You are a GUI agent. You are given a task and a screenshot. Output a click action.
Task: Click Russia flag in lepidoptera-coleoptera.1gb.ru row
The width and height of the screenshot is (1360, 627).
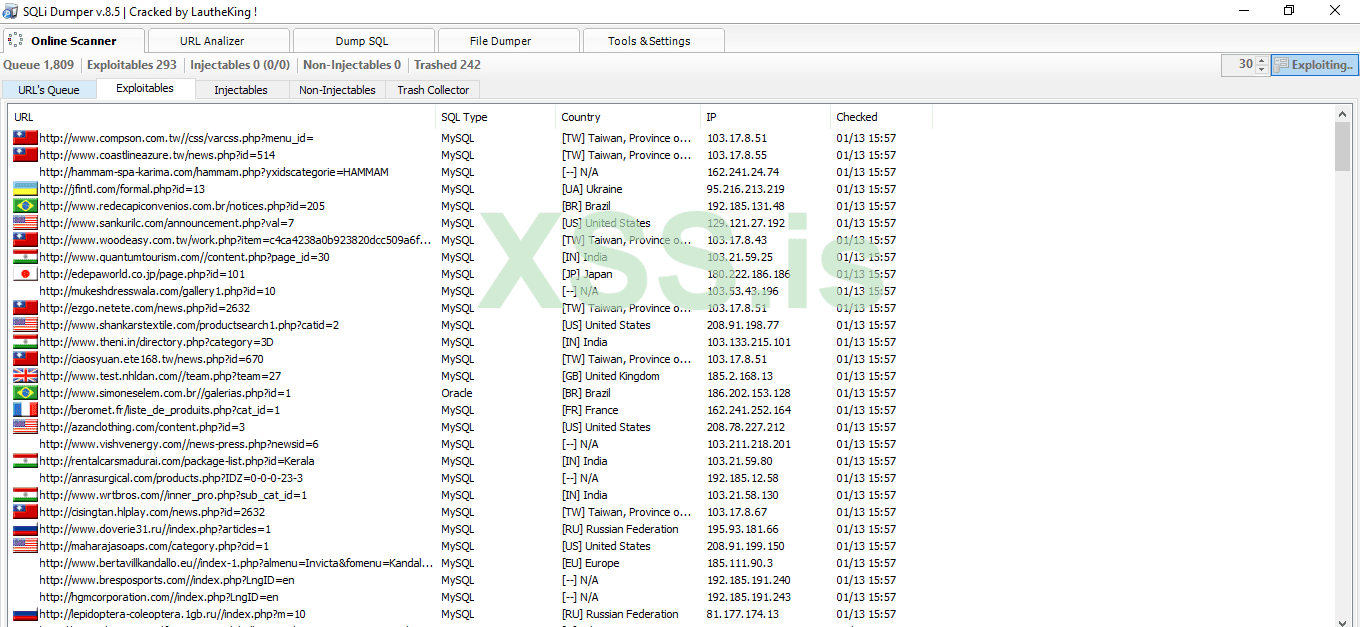[25, 614]
